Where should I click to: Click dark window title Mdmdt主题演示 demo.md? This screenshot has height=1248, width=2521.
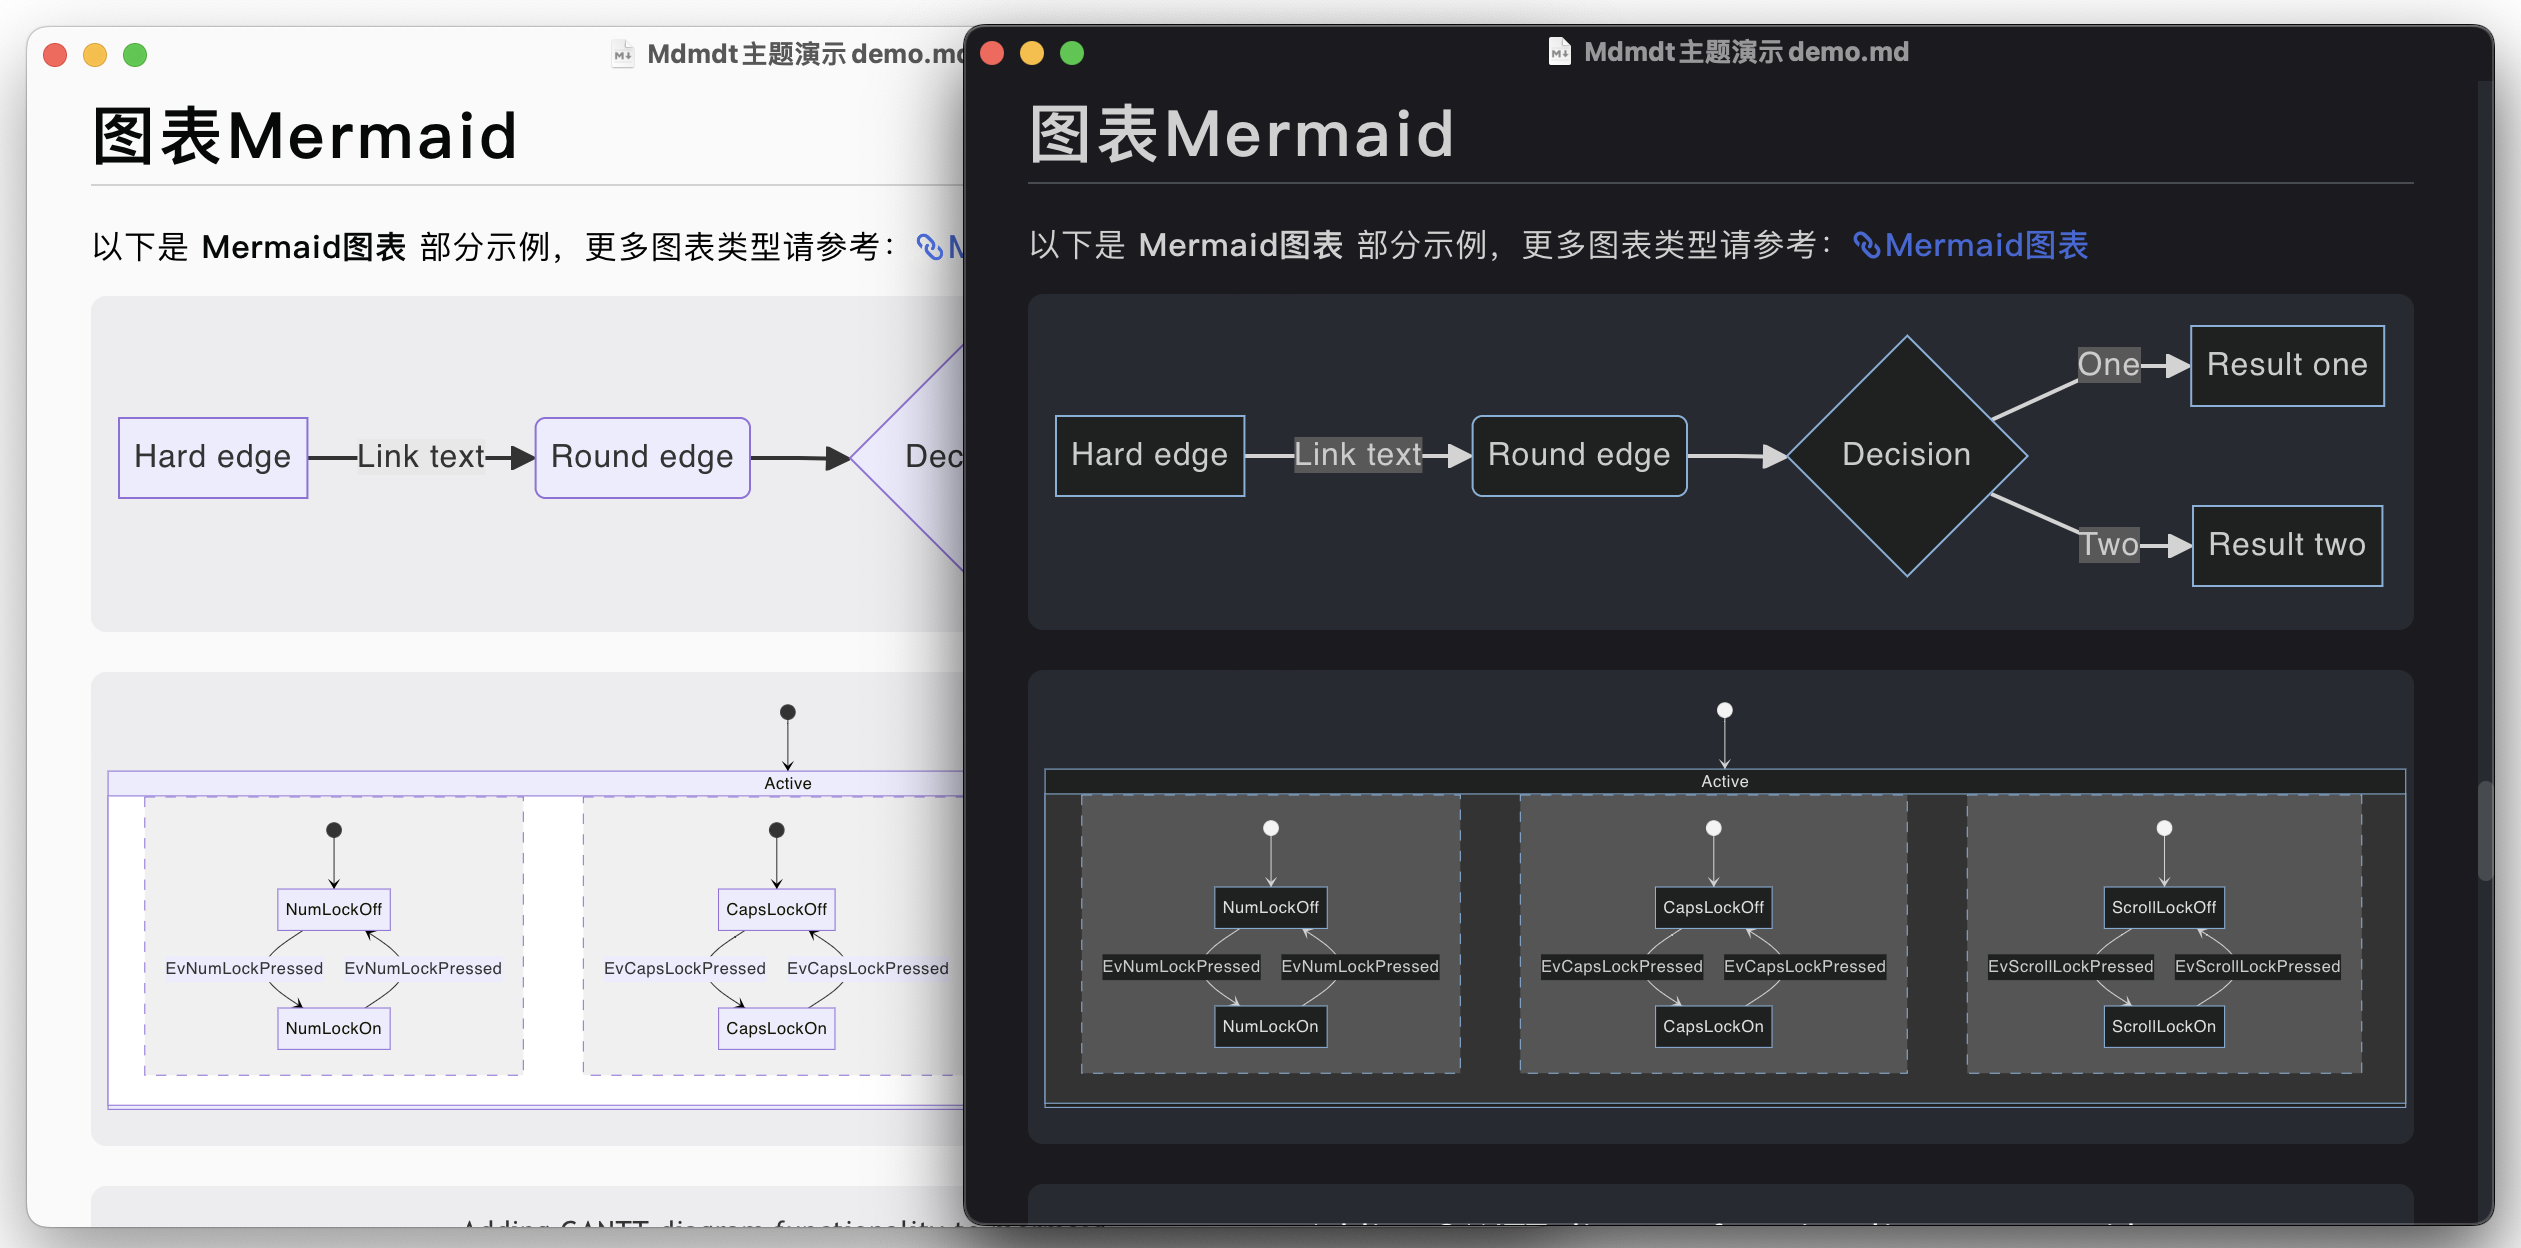[x=1746, y=52]
